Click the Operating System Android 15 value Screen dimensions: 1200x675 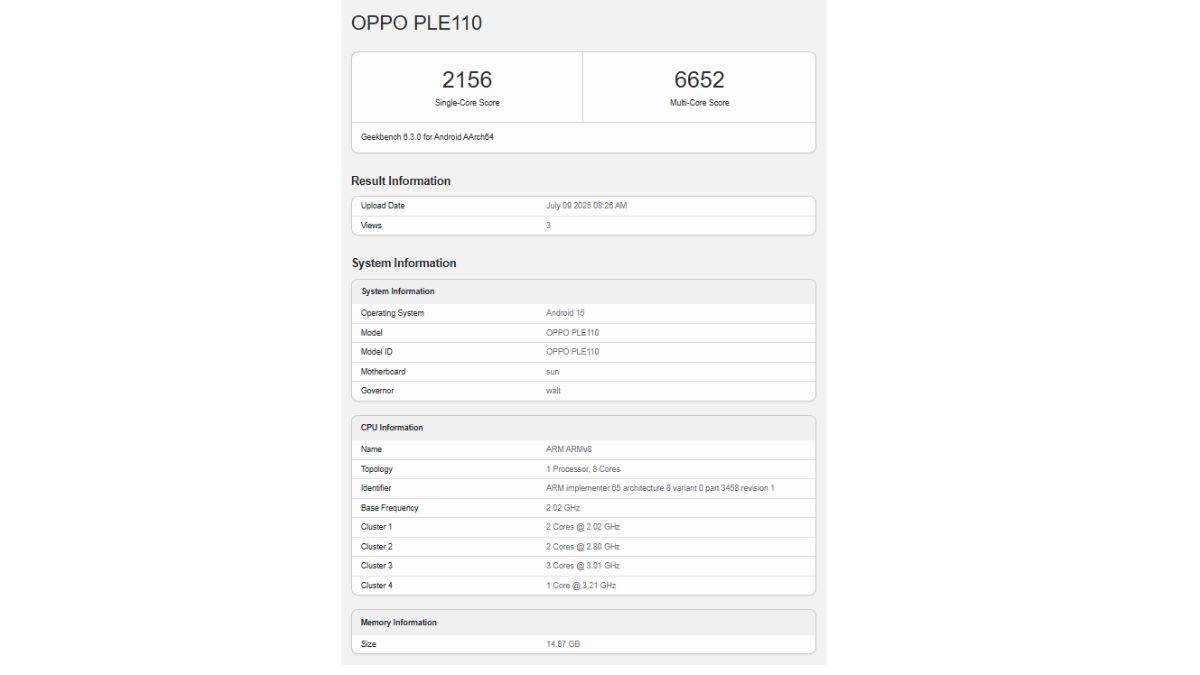tap(565, 313)
